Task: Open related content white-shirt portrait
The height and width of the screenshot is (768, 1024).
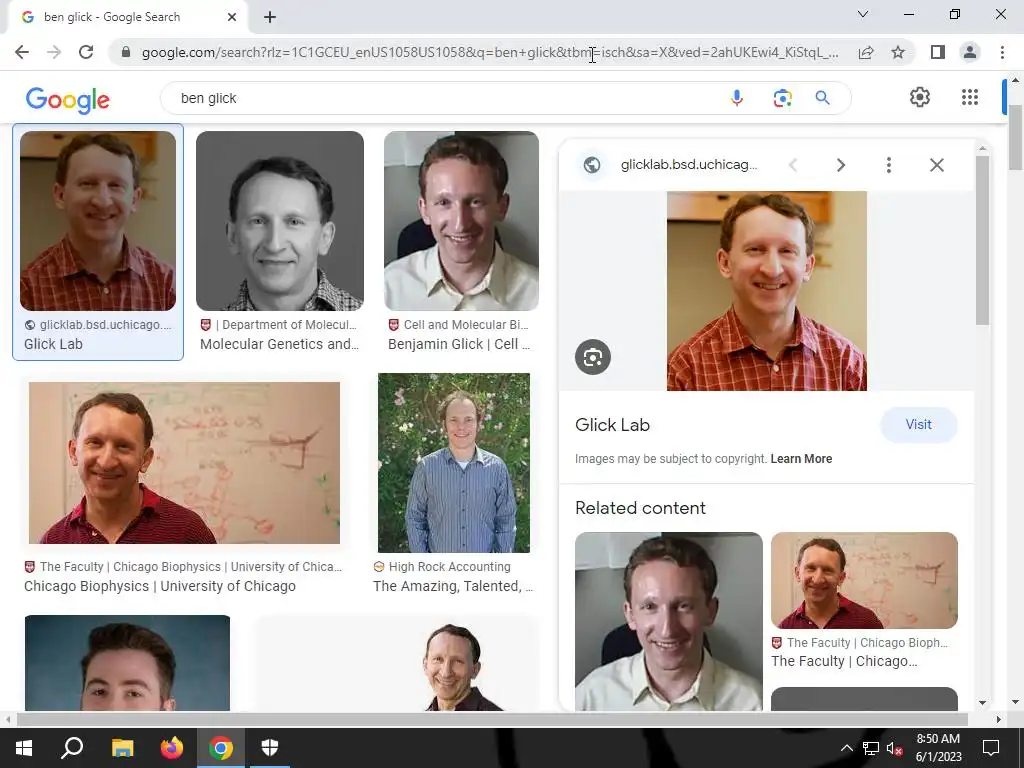Action: 669,621
